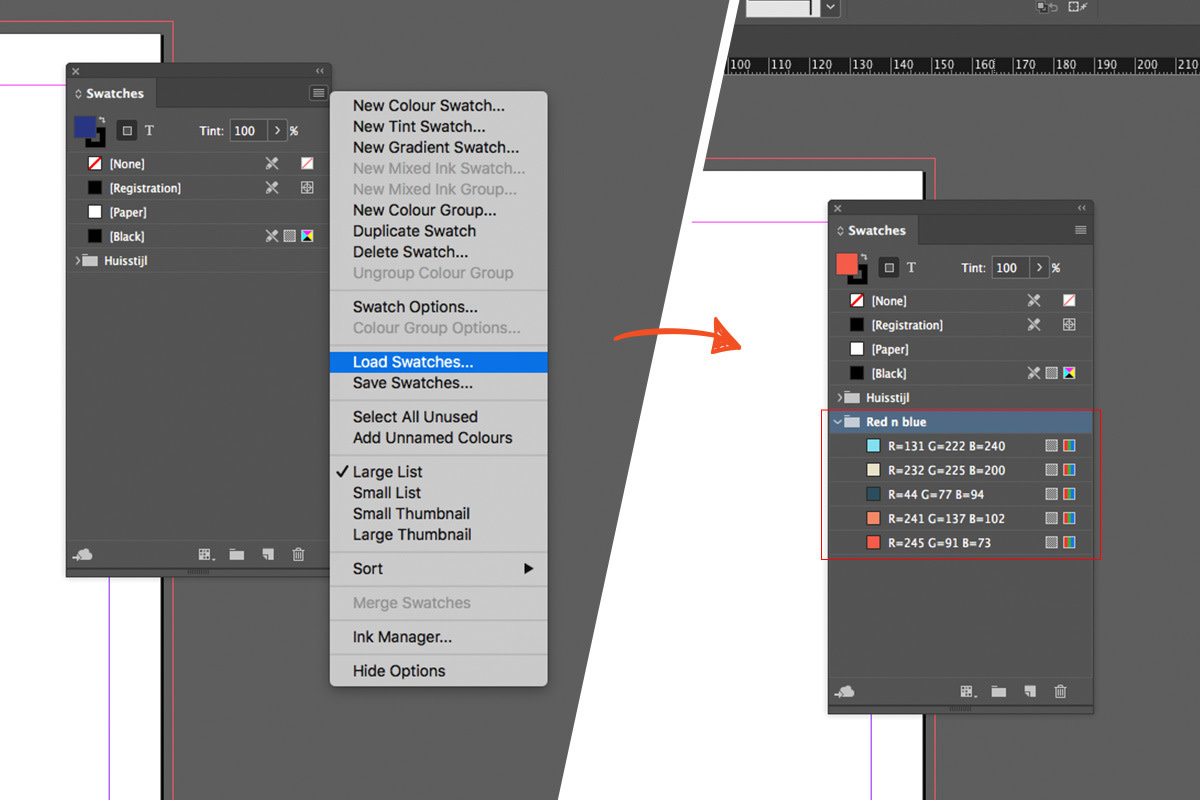Screen dimensions: 1200x800
Task: Choose Duplicate Swatch menu item
Action: point(438,231)
